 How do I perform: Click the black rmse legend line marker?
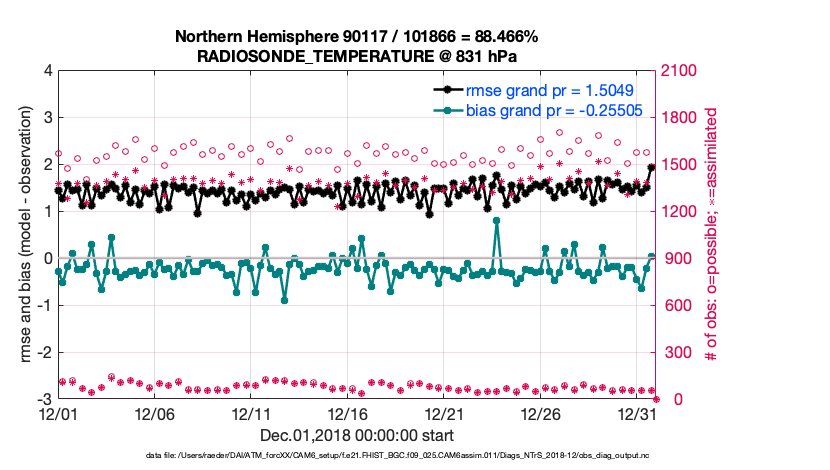449,89
